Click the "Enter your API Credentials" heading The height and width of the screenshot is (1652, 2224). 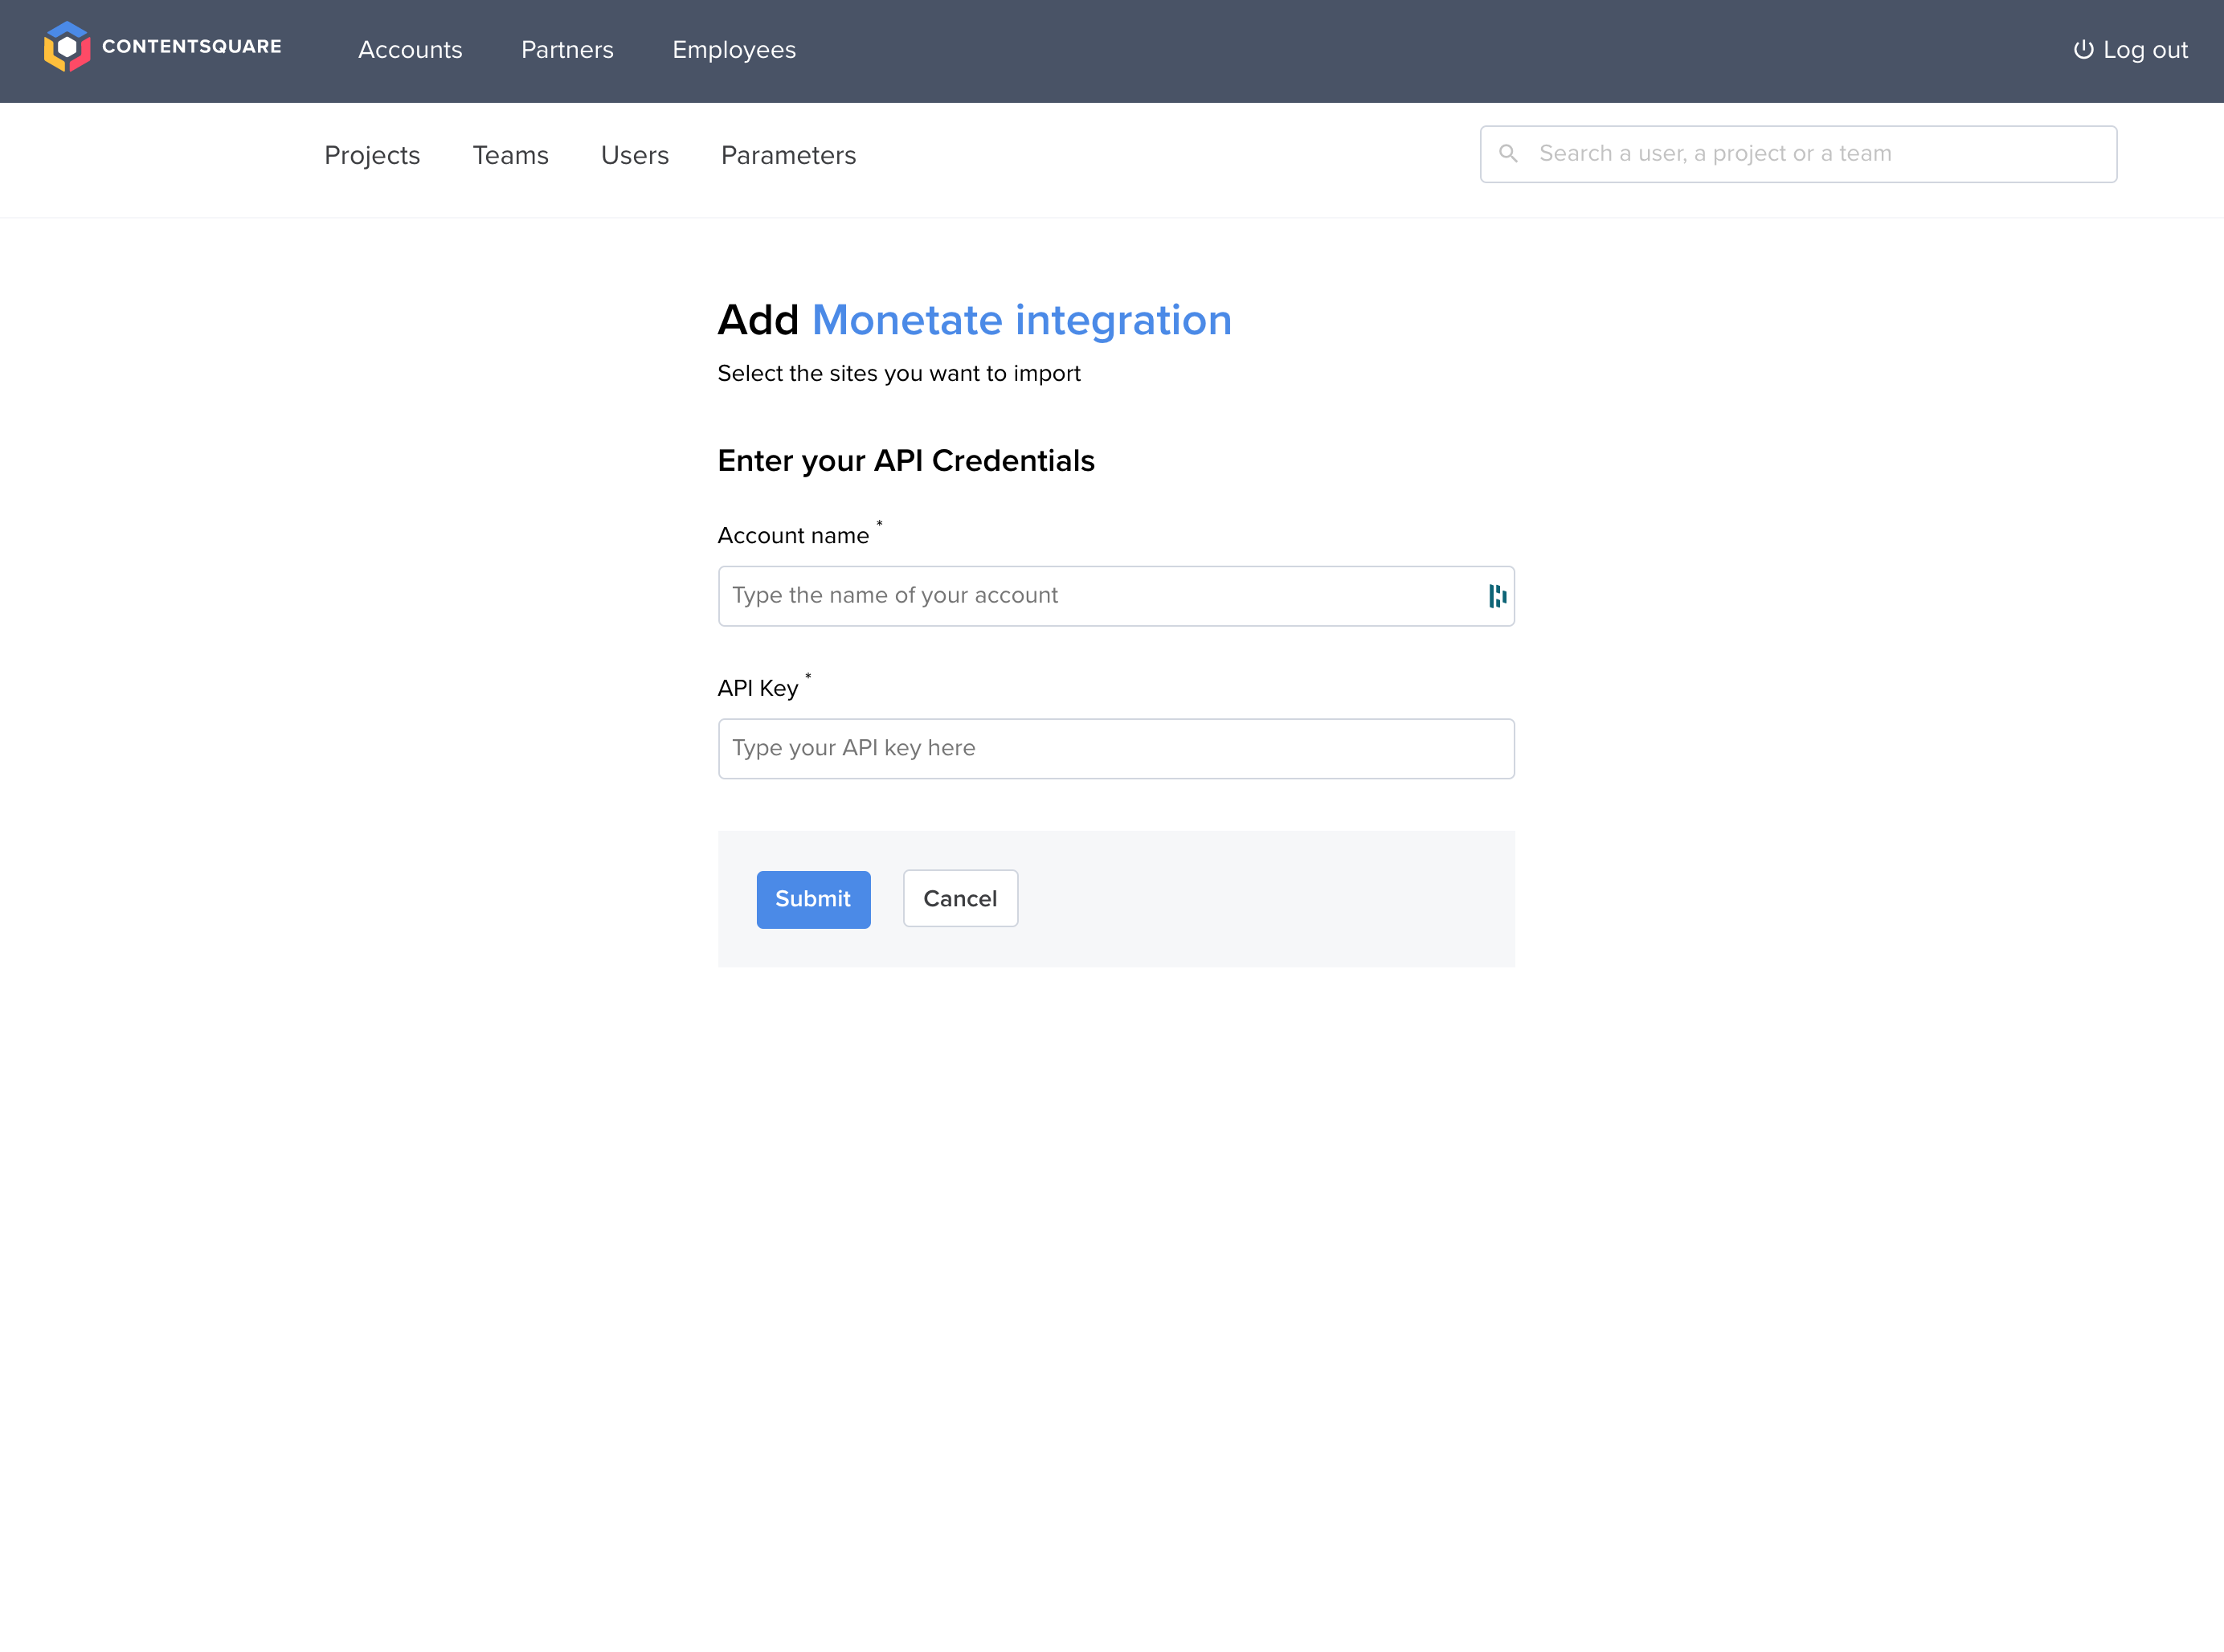pos(906,461)
